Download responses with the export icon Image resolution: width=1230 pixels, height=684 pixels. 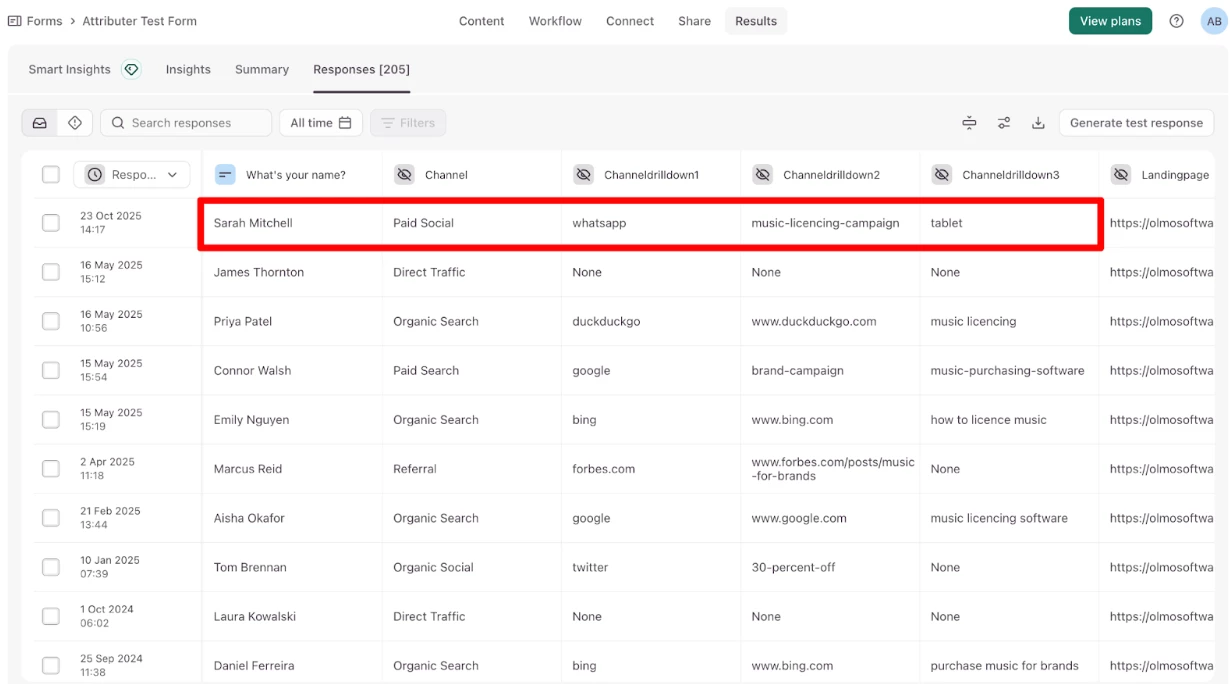[1038, 123]
